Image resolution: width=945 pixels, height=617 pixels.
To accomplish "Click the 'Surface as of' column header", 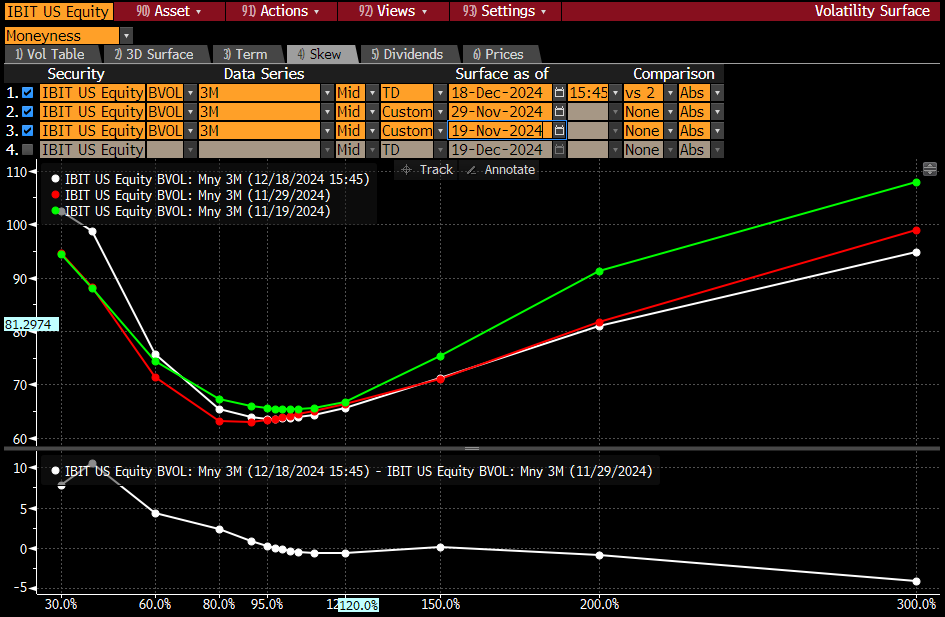I will pyautogui.click(x=501, y=74).
